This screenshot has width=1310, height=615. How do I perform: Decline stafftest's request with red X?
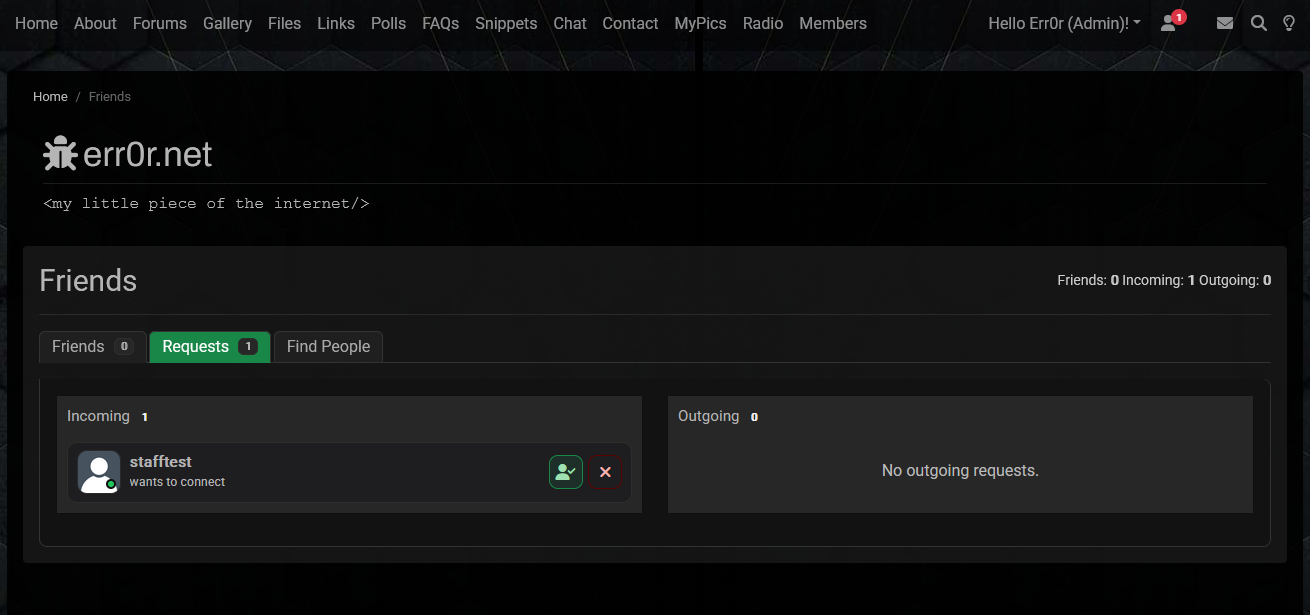pos(605,472)
